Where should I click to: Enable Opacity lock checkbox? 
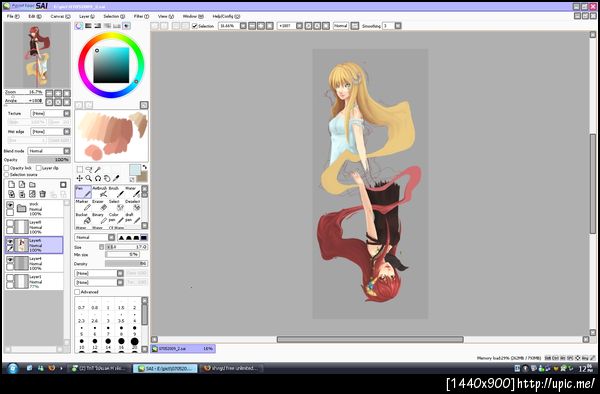coord(7,168)
